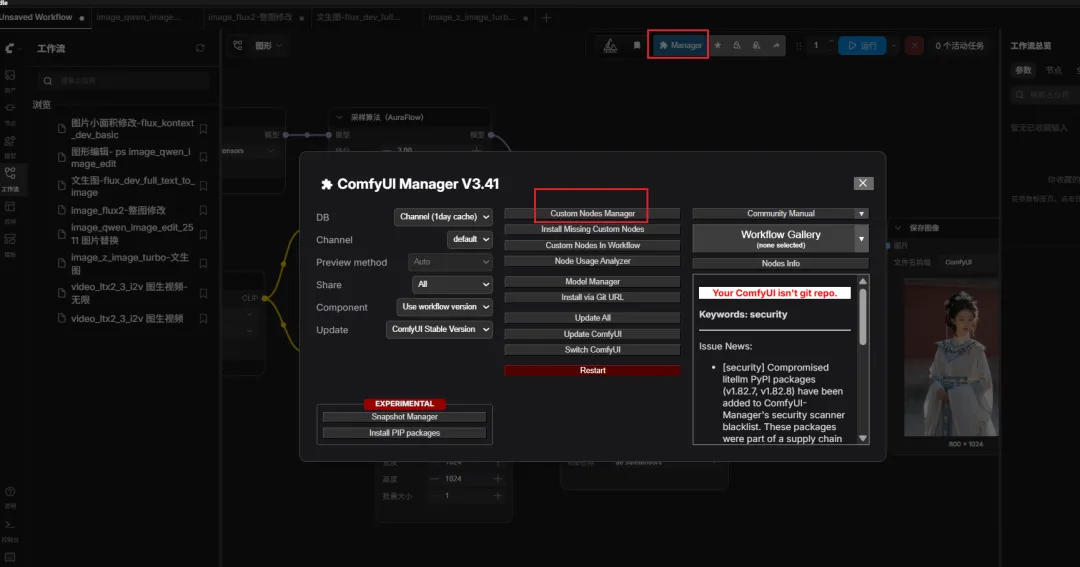Click the Update All button
The height and width of the screenshot is (567, 1080).
592,318
